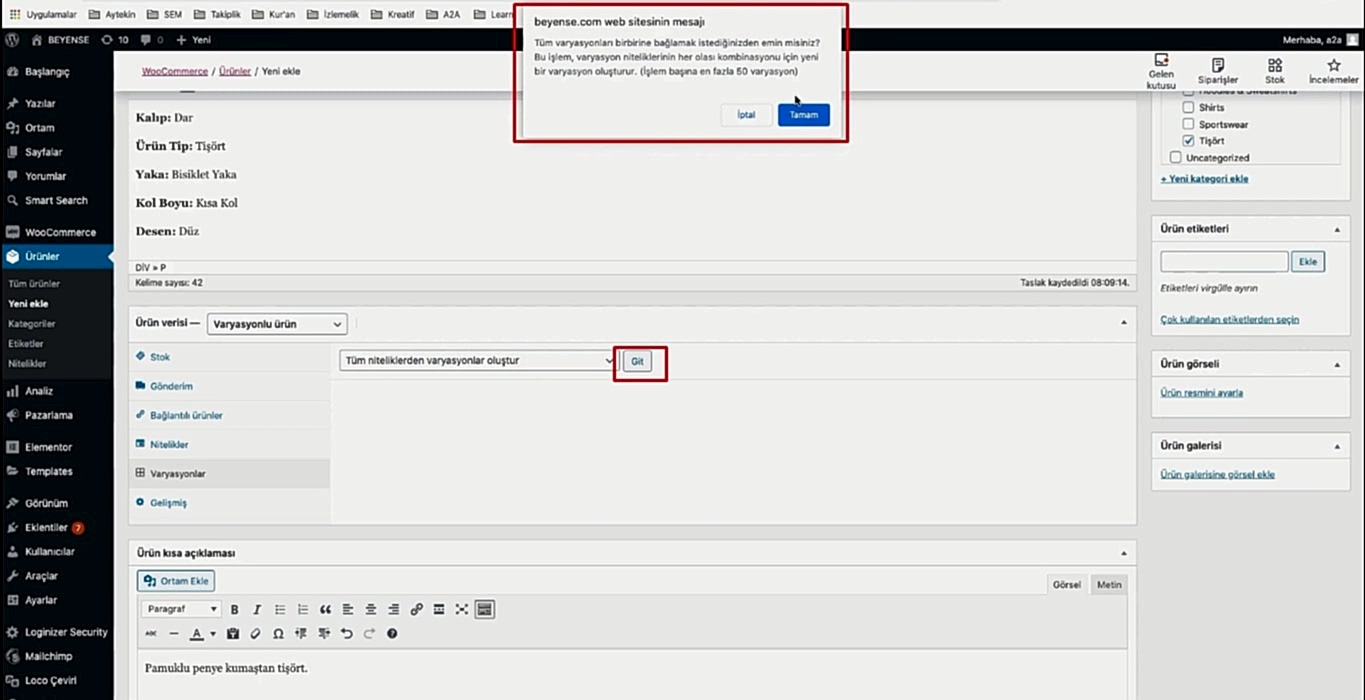
Task: Insert a horizontal line
Action: (x=174, y=633)
